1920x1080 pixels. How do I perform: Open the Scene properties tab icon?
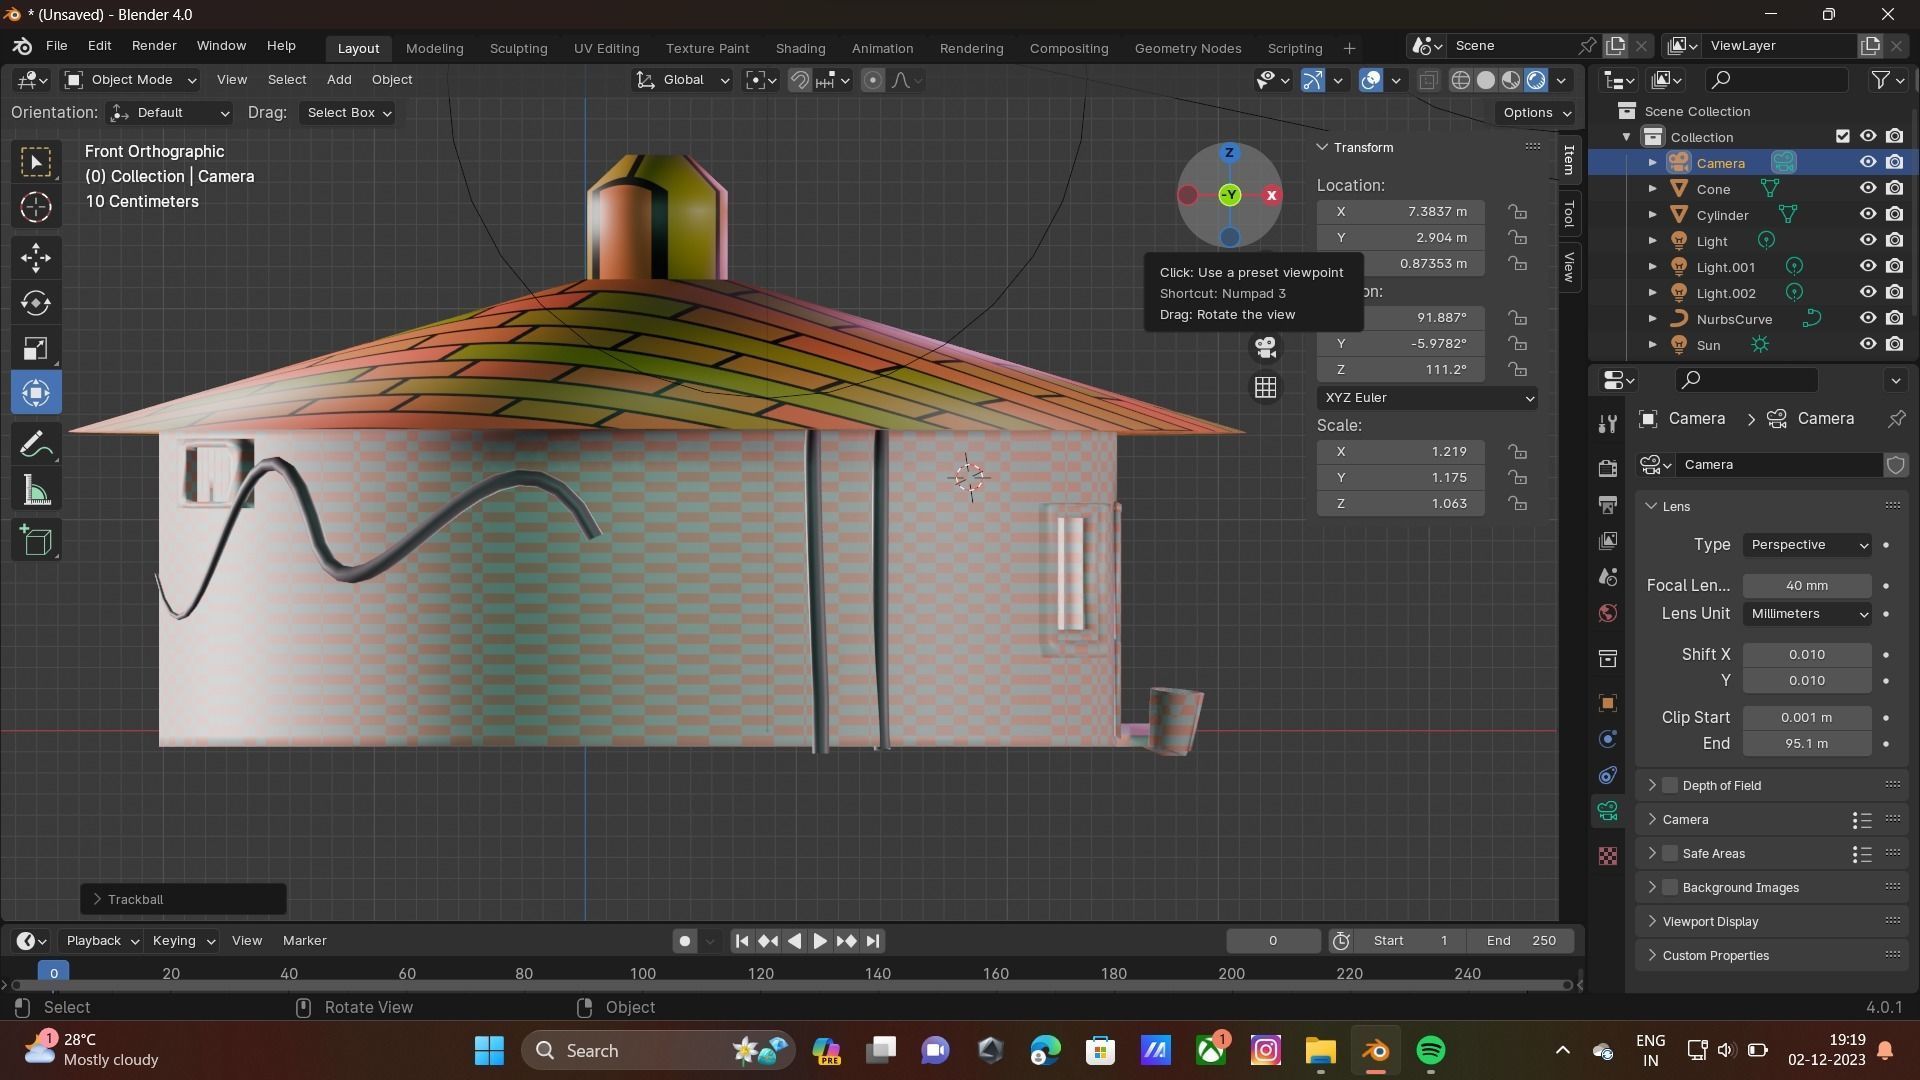1607,577
